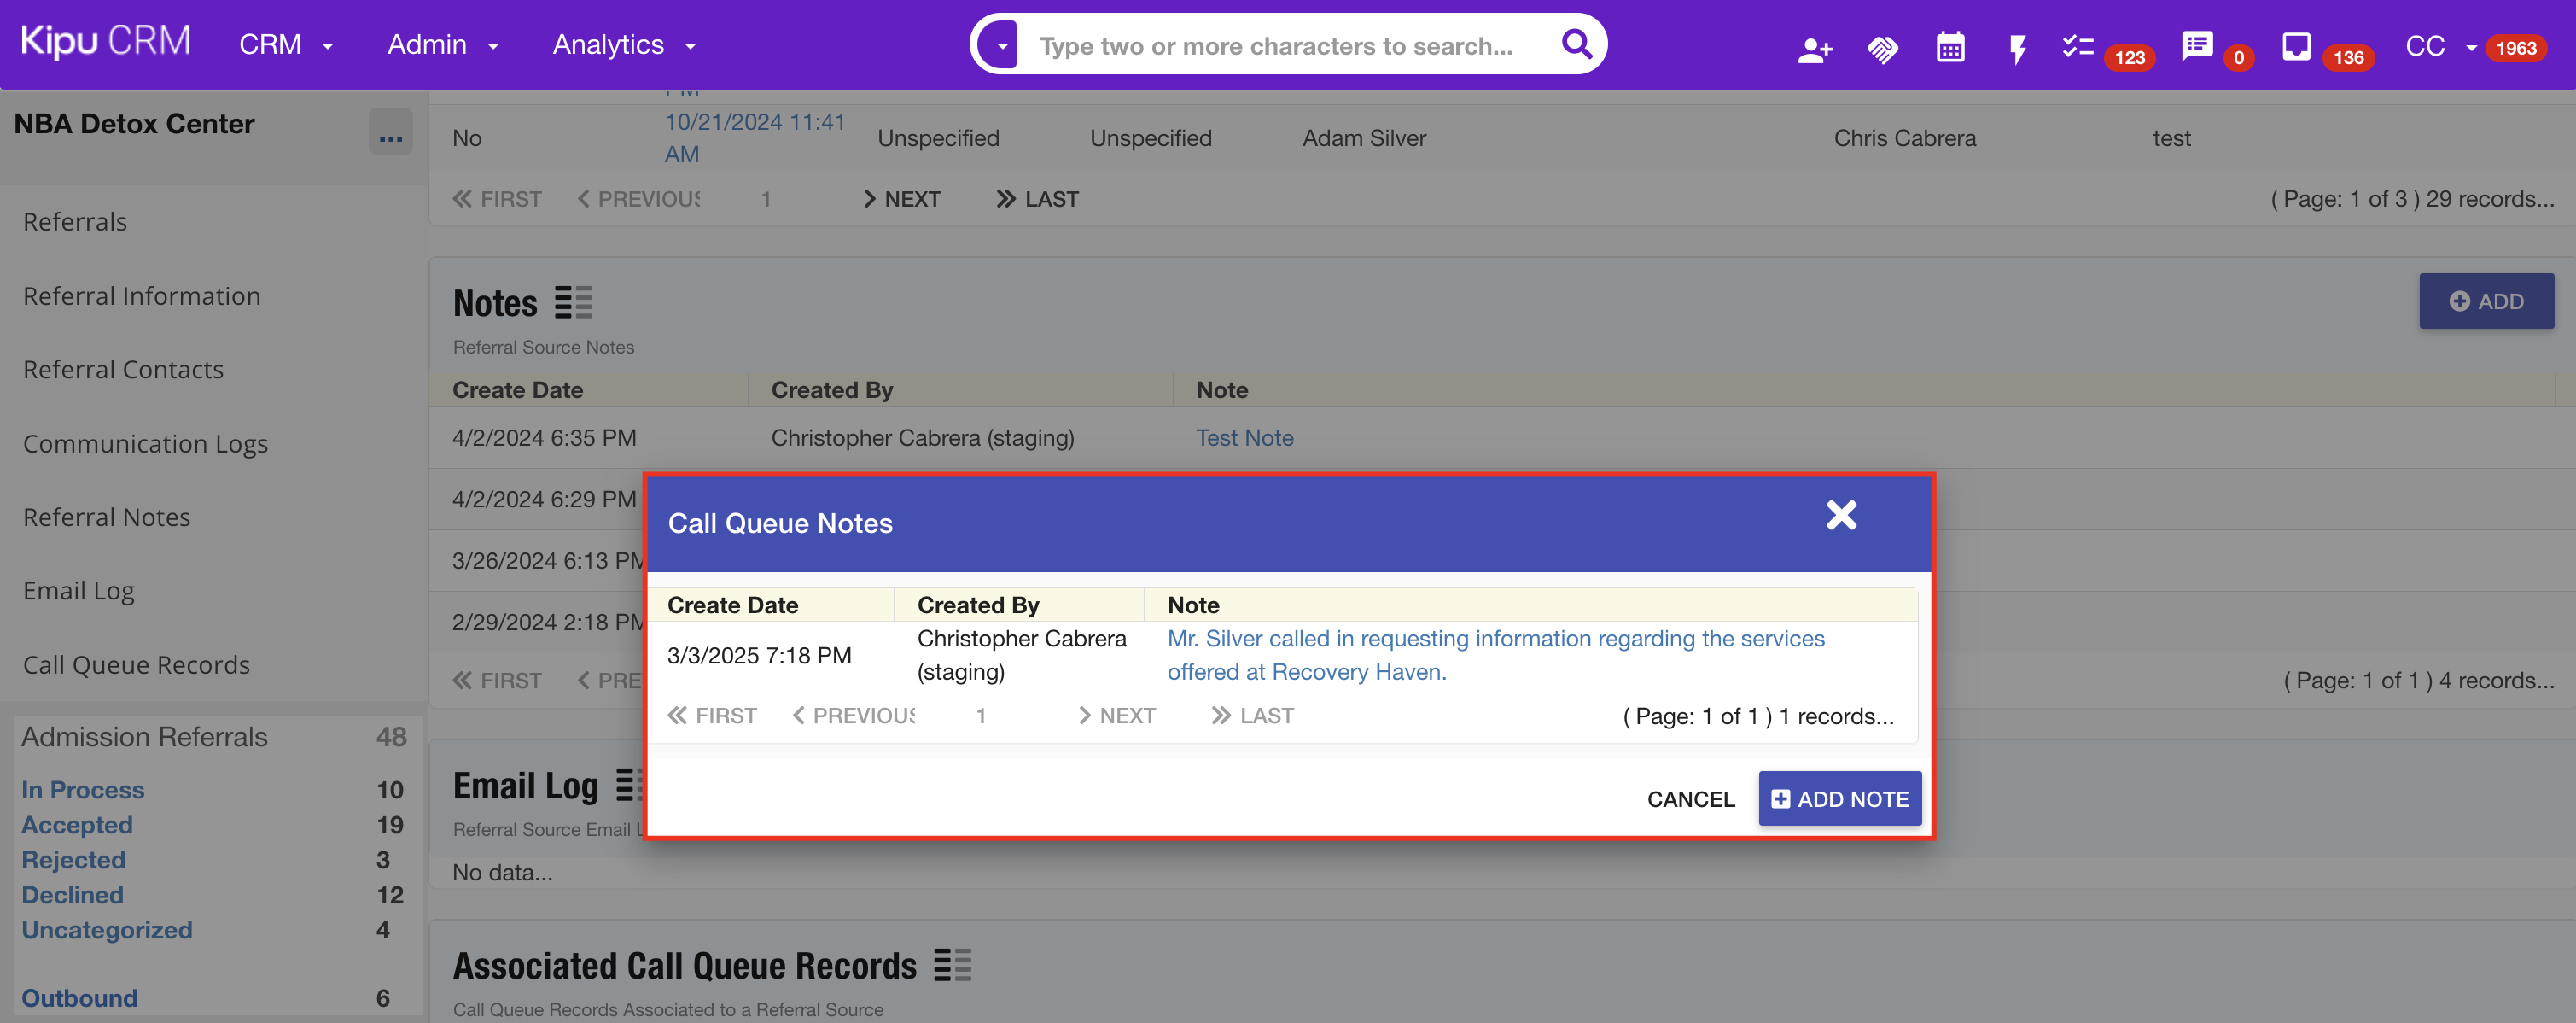This screenshot has height=1023, width=2576.
Task: Go to Communication Logs in sidebar
Action: [x=145, y=444]
